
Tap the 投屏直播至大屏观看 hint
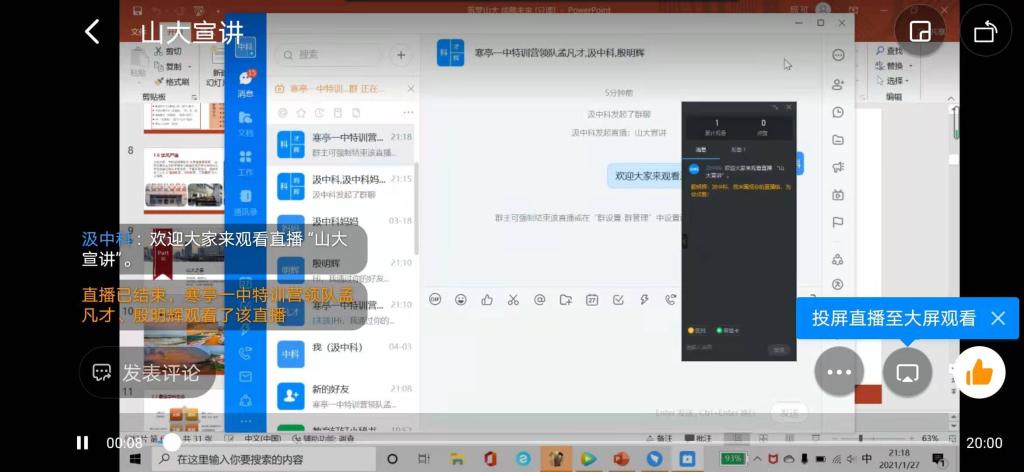[893, 319]
